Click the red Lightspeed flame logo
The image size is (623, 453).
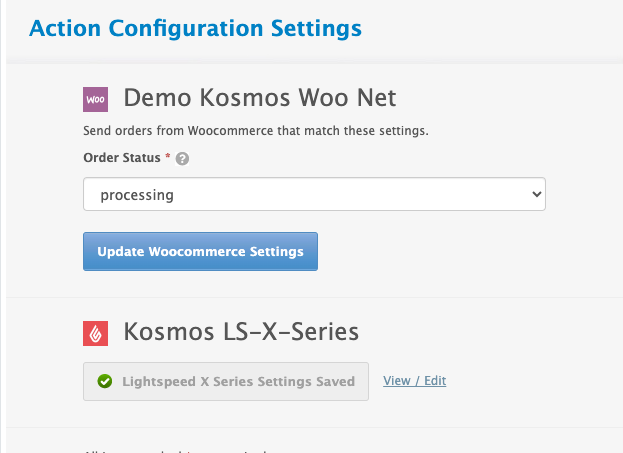[x=95, y=332]
